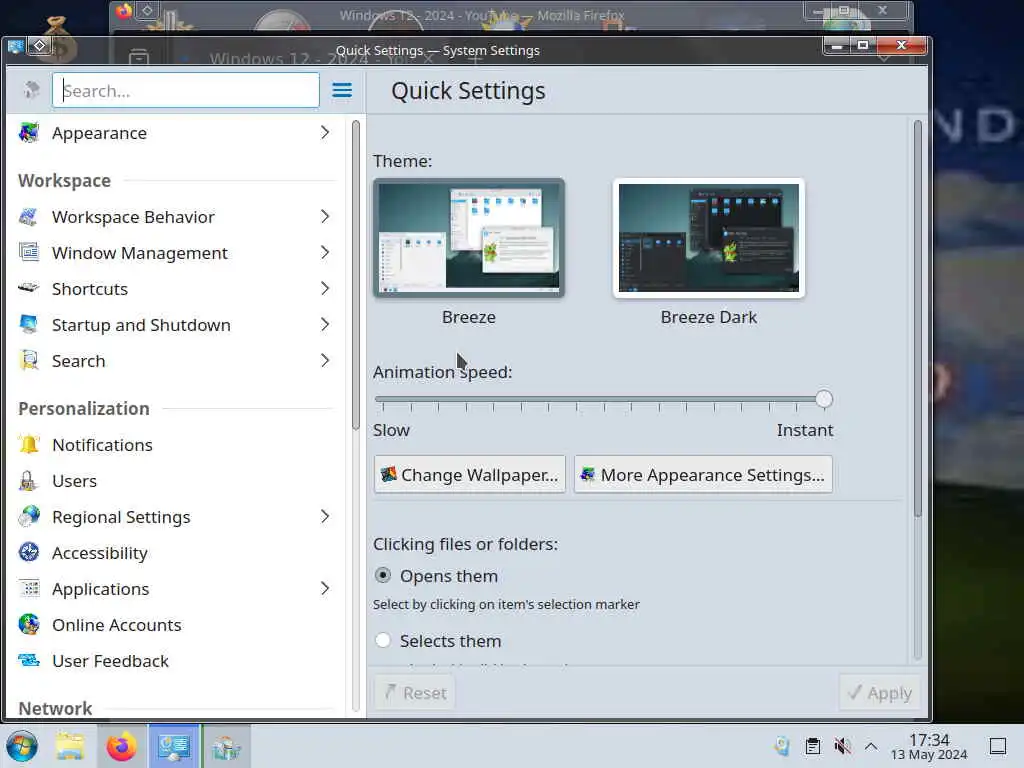
Task: Click the Users icon
Action: pos(29,481)
